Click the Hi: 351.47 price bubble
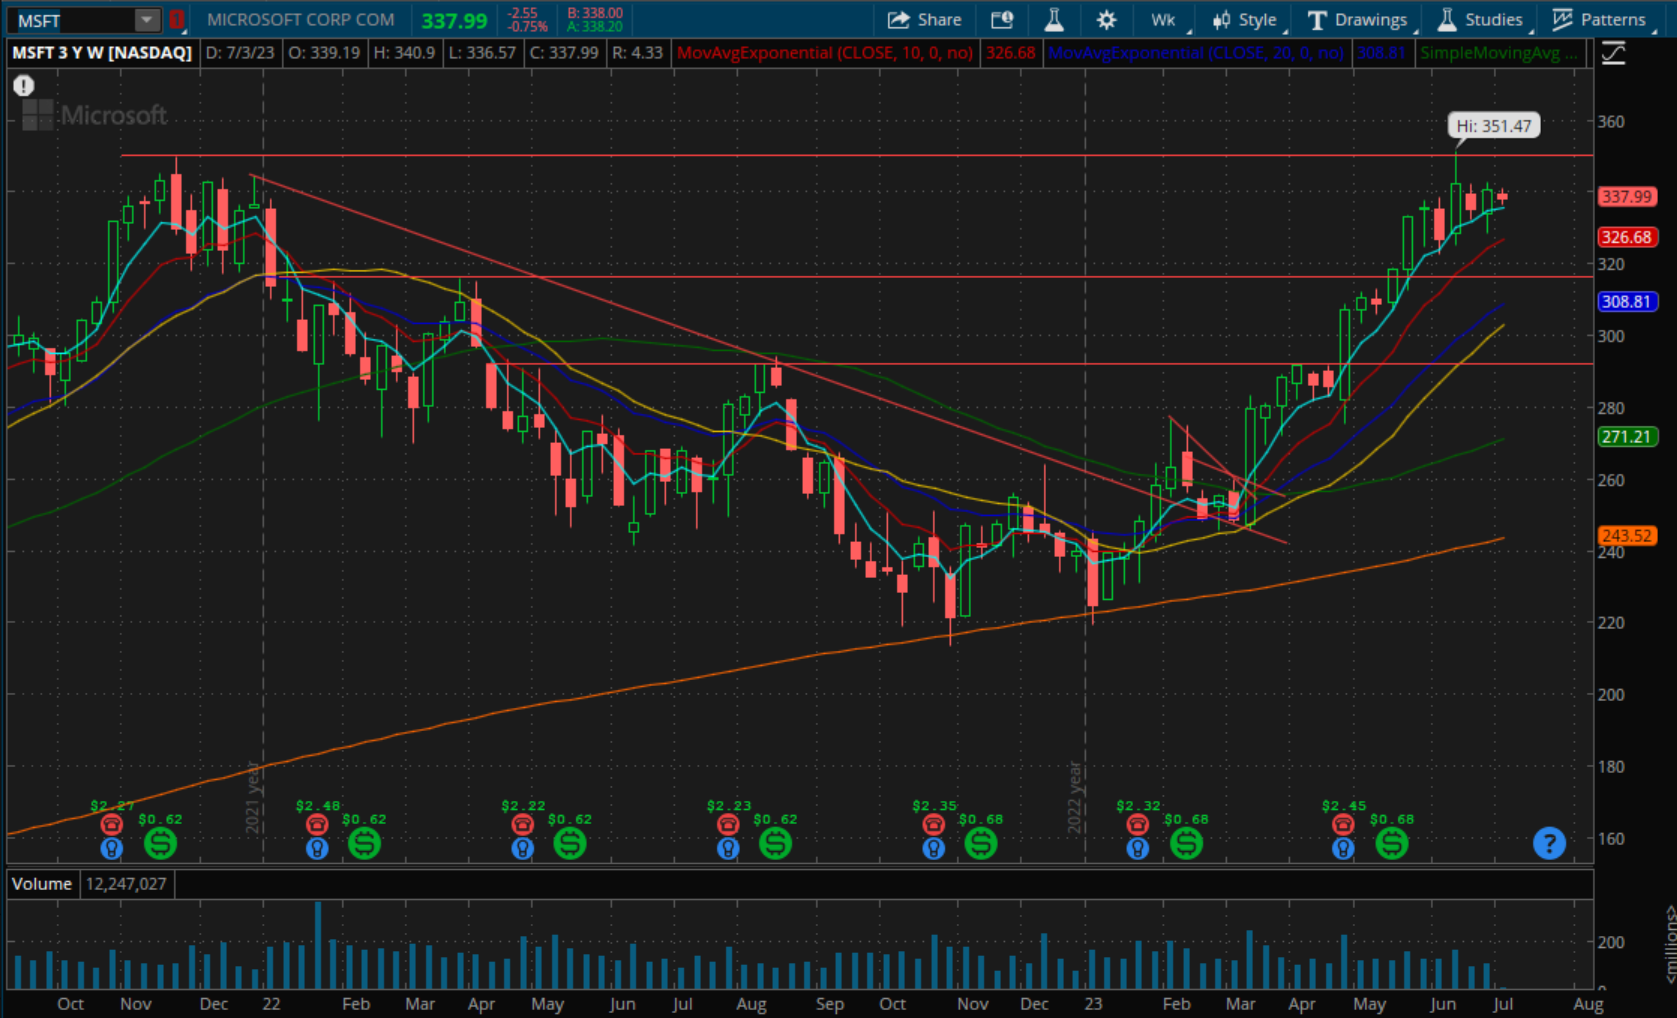The height and width of the screenshot is (1018, 1677). click(1494, 126)
